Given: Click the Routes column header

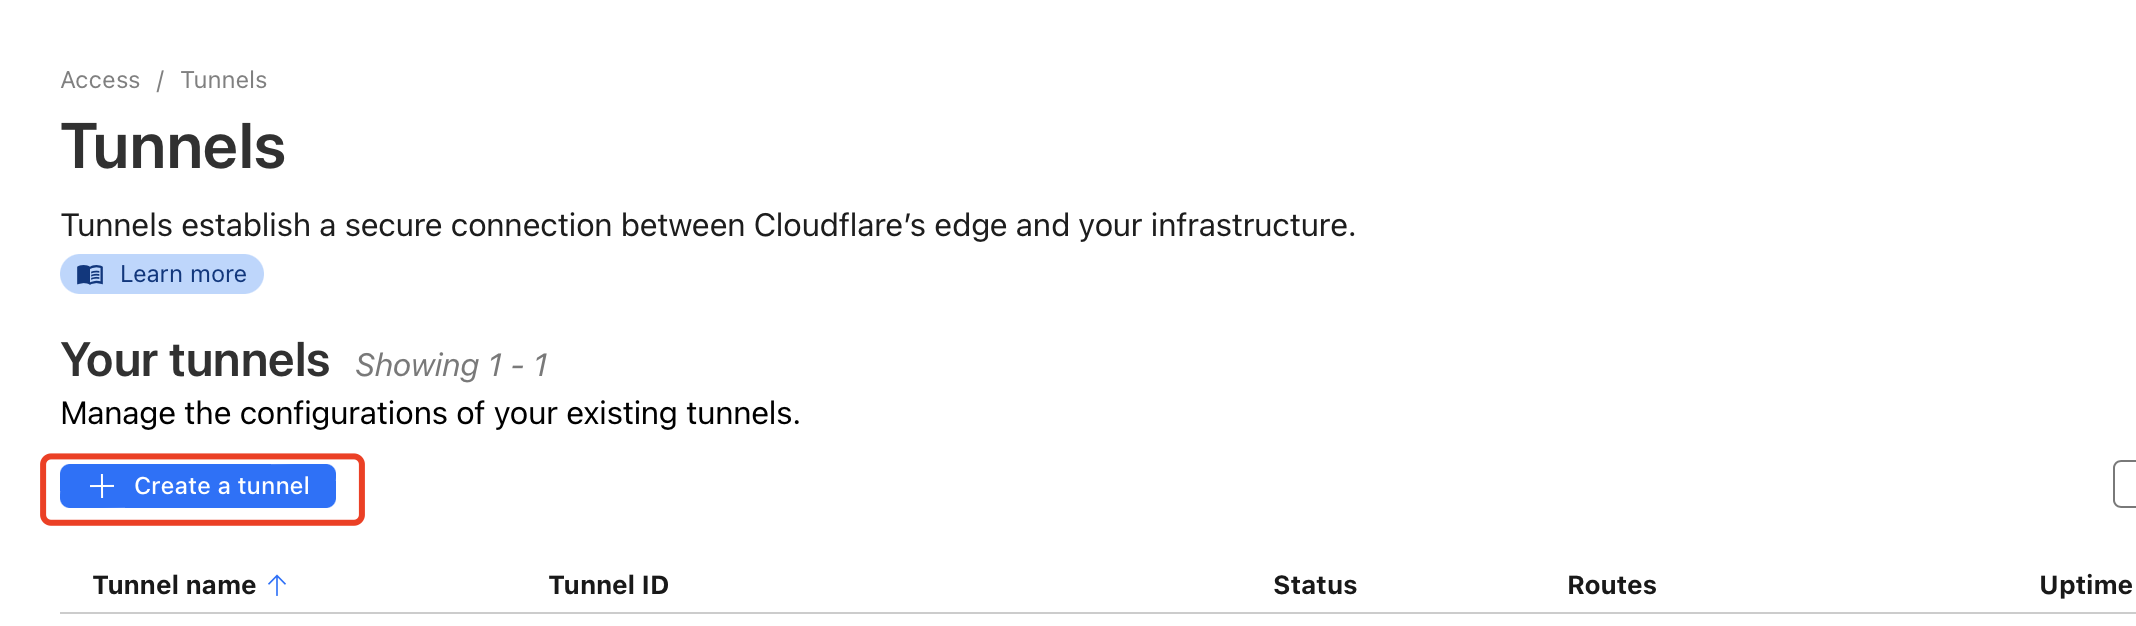Looking at the screenshot, I should tap(1611, 585).
